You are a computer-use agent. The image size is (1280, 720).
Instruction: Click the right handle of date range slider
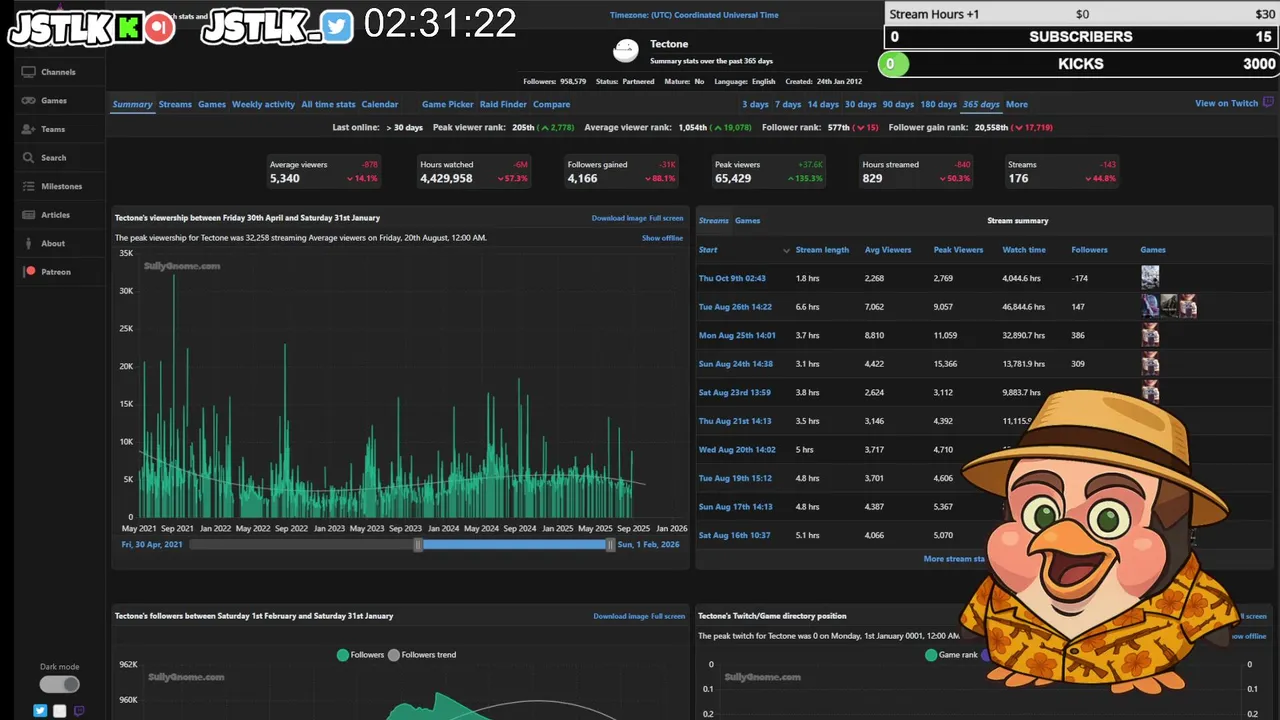[x=610, y=544]
